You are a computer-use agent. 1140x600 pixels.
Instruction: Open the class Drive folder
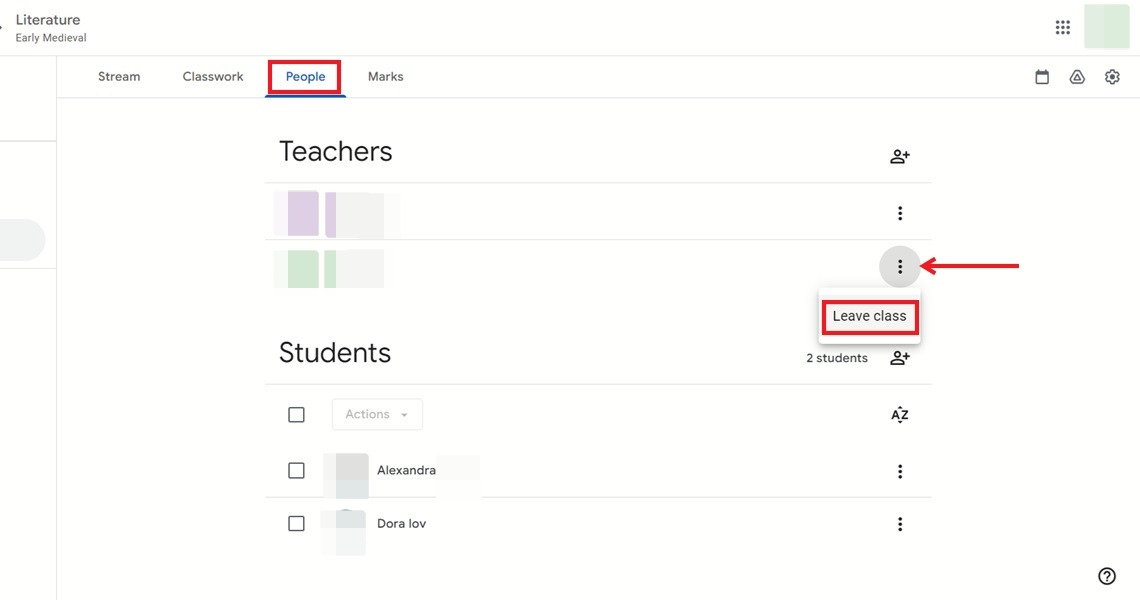coord(1077,76)
